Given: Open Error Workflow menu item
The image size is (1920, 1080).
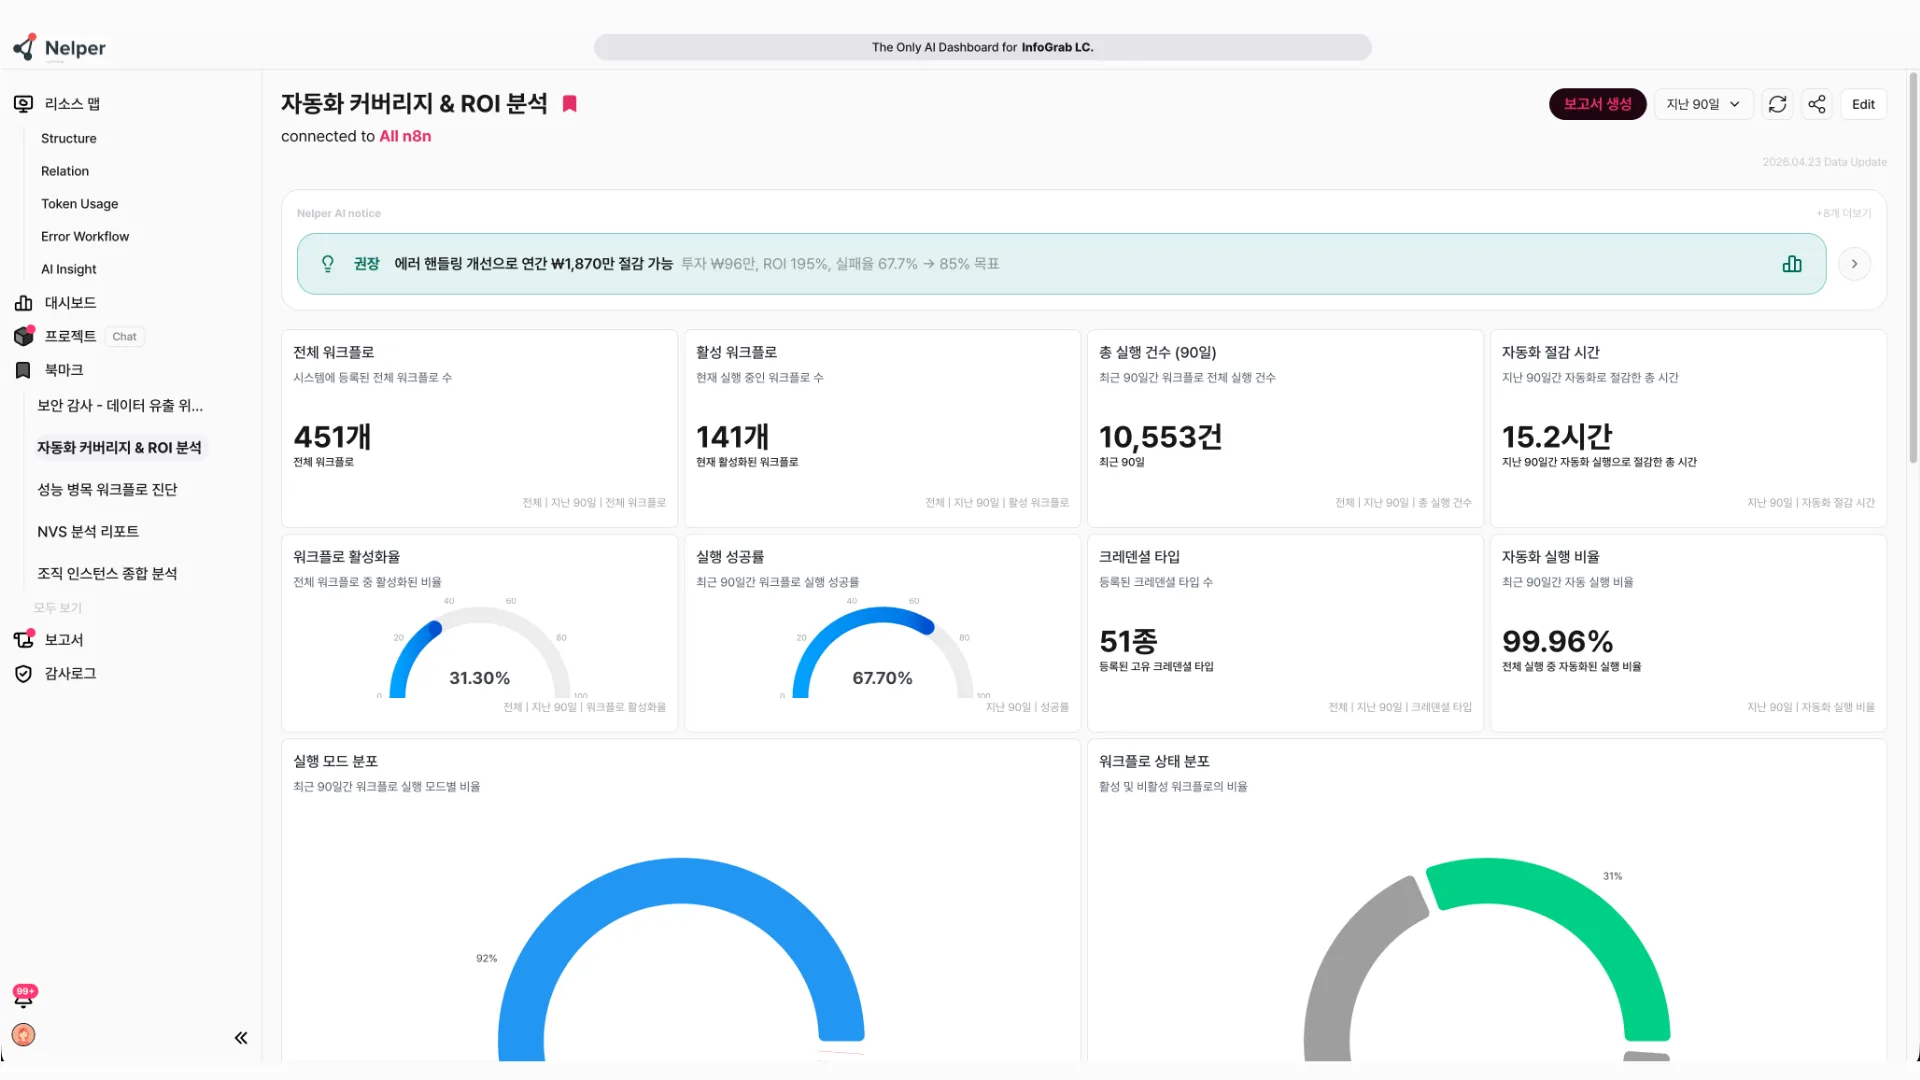Looking at the screenshot, I should (x=85, y=237).
